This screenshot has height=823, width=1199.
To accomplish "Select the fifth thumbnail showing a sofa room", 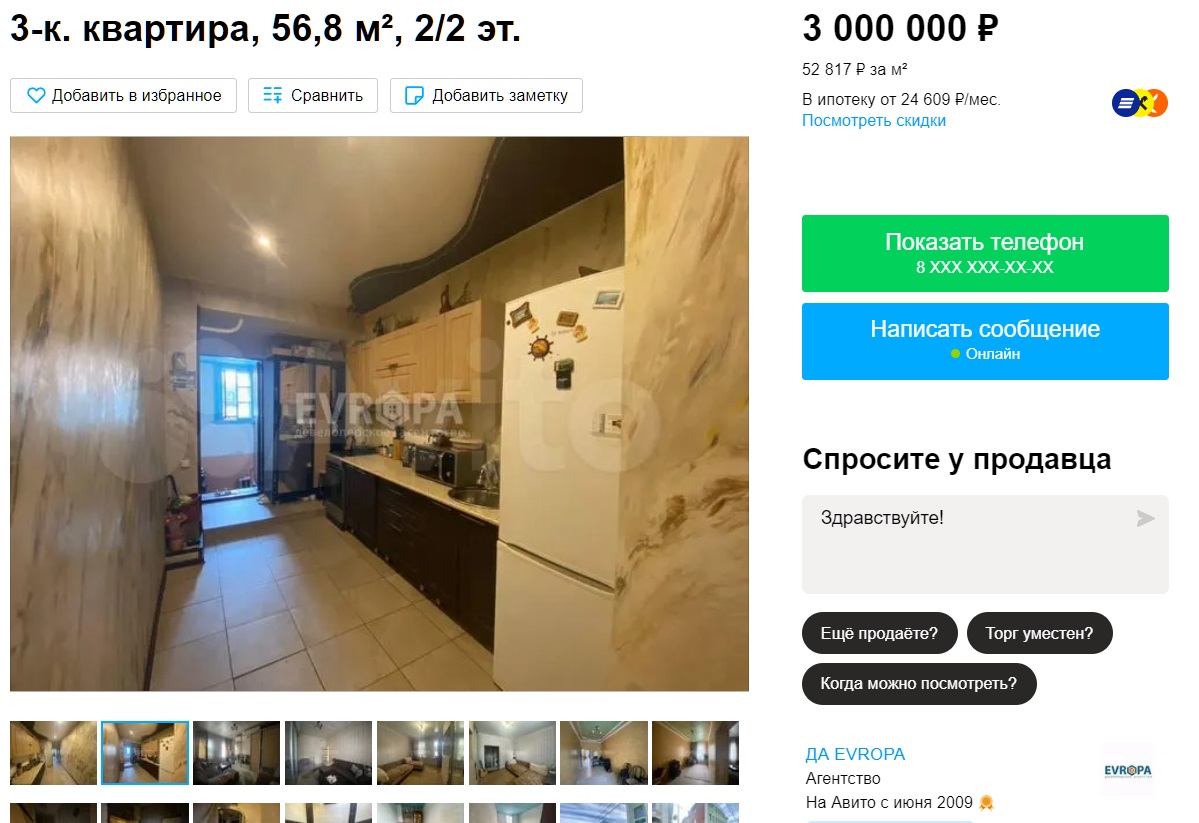I will pos(420,753).
